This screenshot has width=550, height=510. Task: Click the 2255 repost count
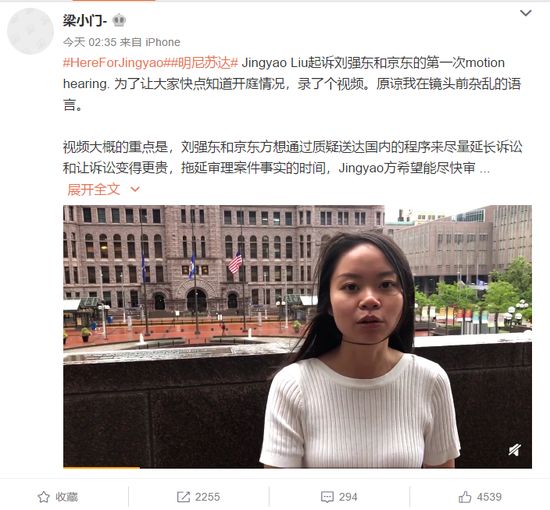coord(207,497)
